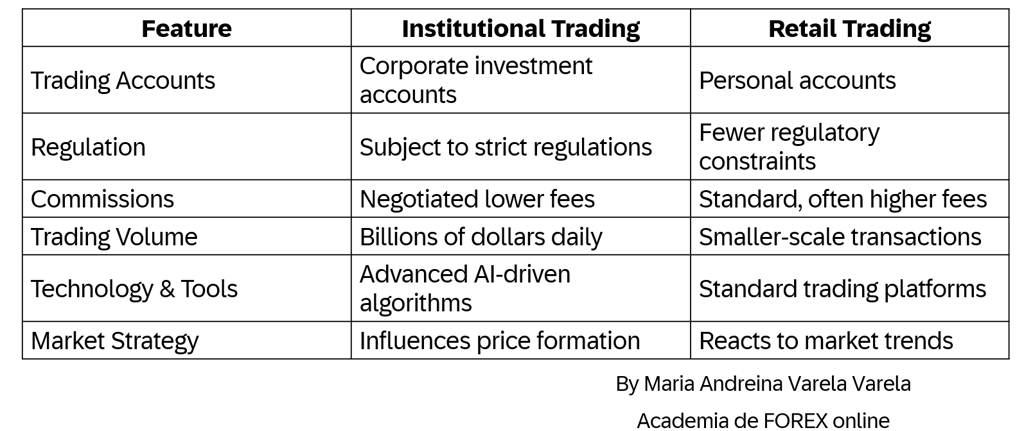The image size is (1024, 431).
Task: Click the Academia de FOREX online text
Action: [x=763, y=420]
